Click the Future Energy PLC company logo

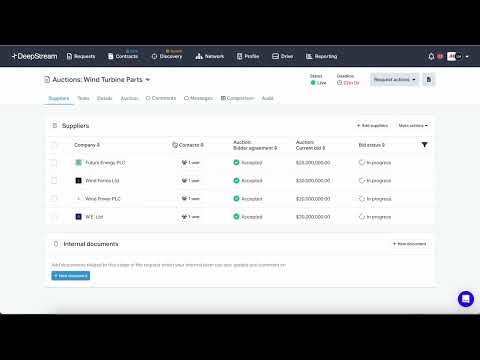(78, 163)
